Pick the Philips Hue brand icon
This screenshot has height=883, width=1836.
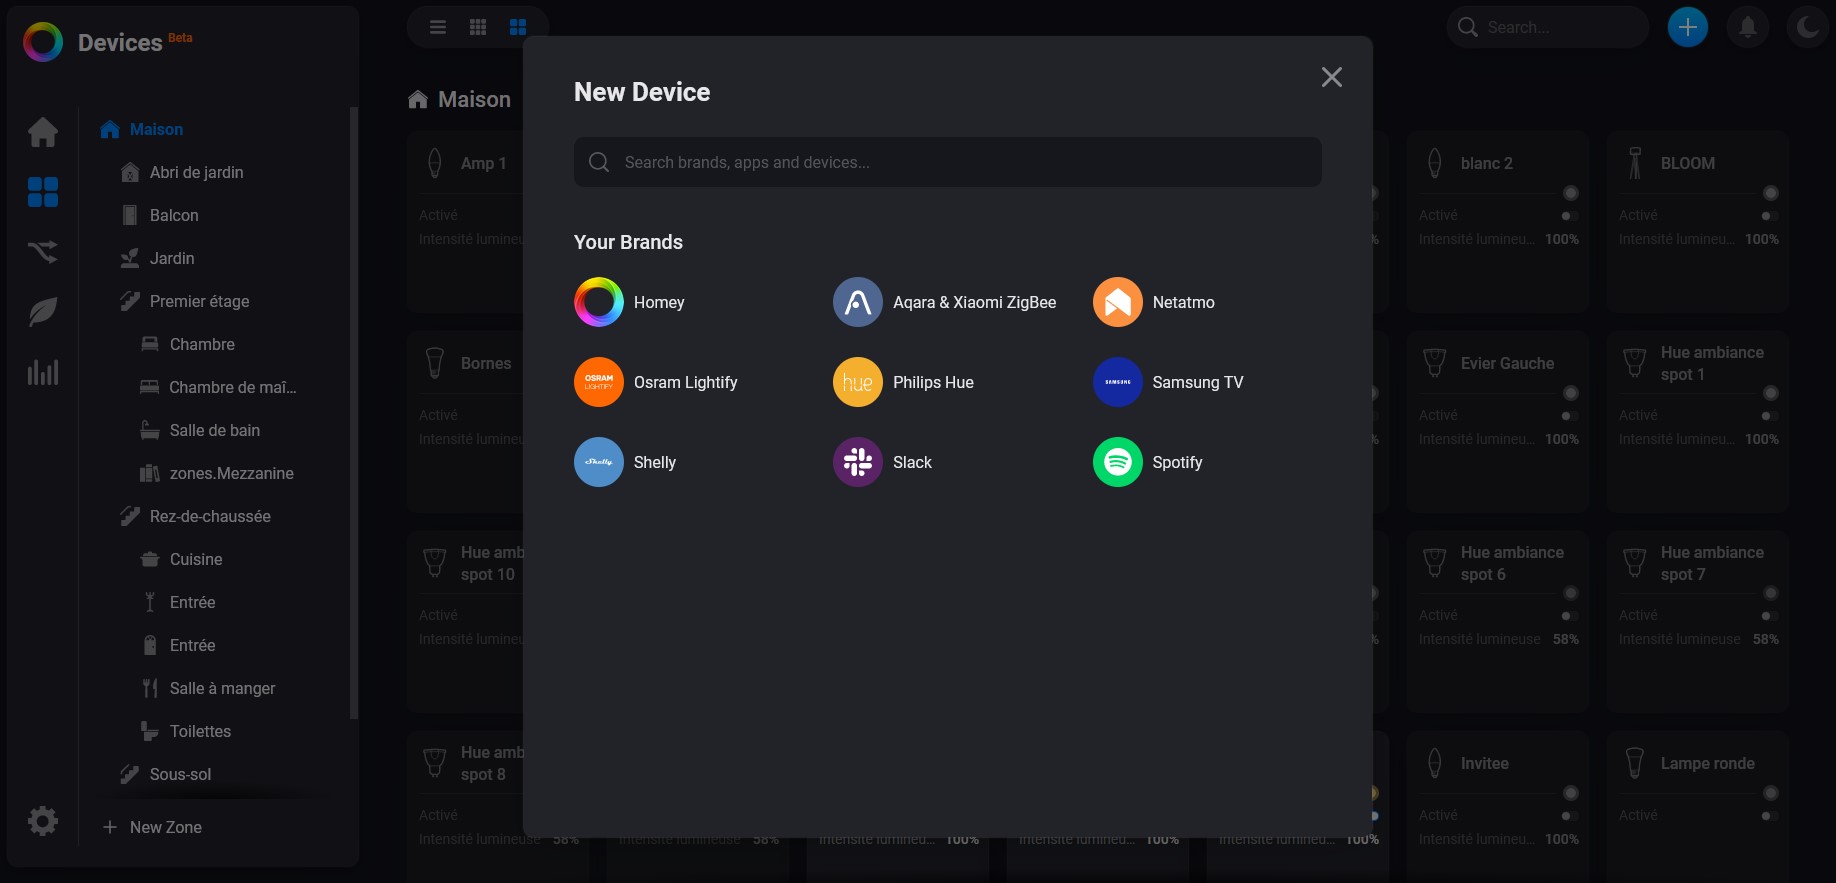(x=858, y=382)
